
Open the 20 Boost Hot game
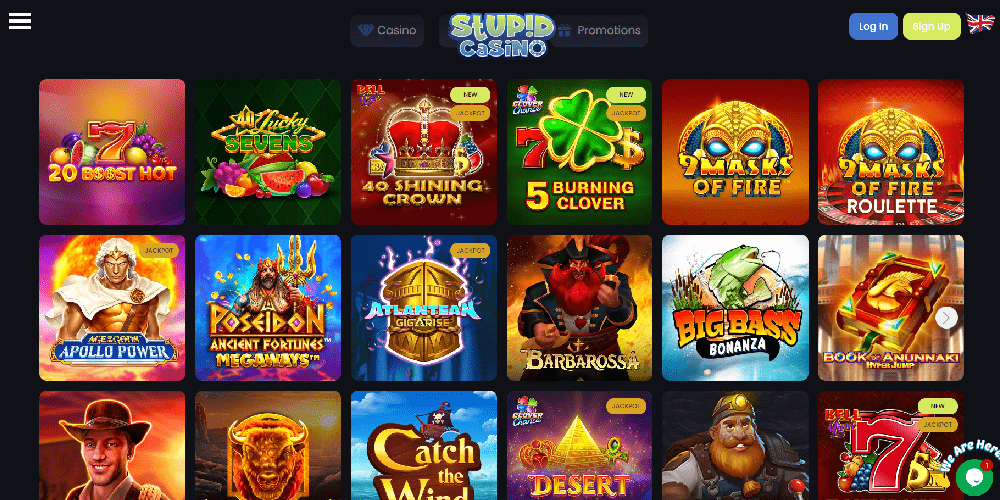112,152
